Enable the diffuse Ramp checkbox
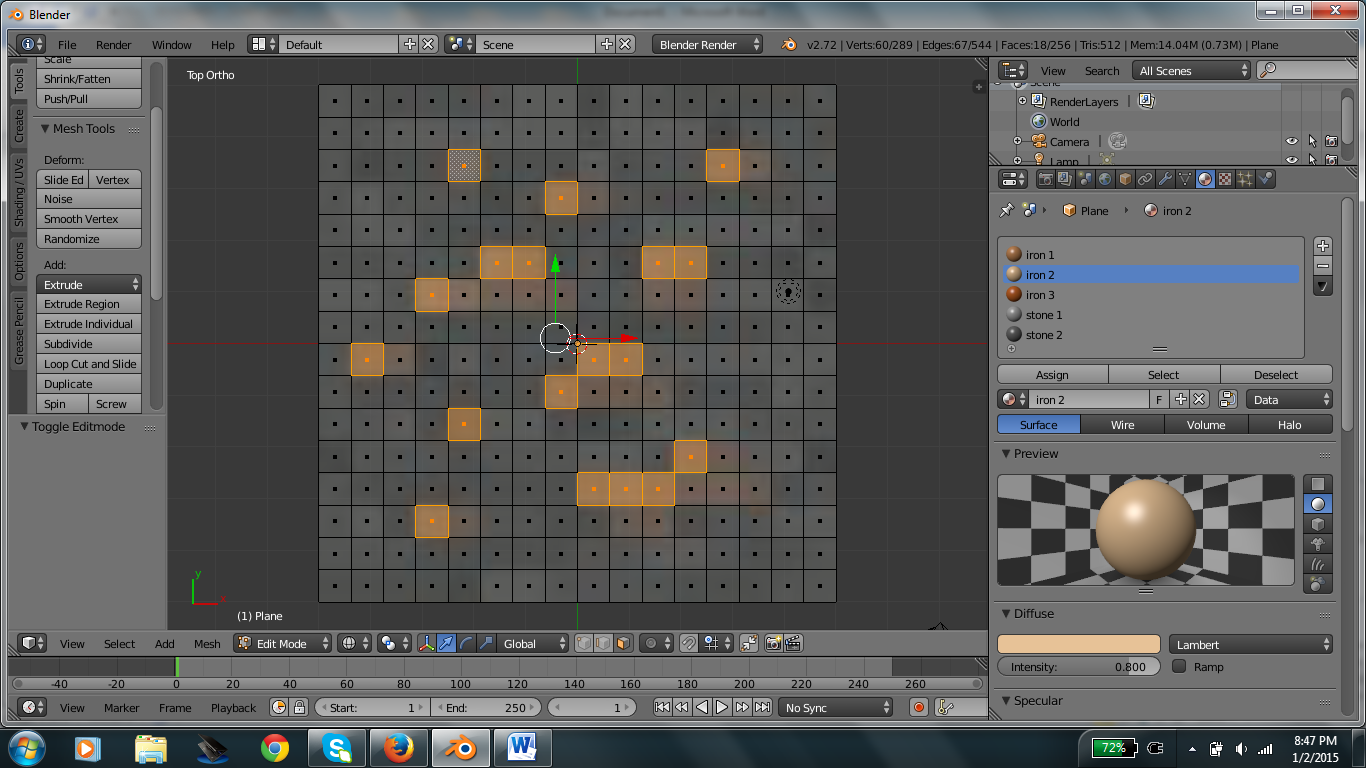Viewport: 1366px width, 768px height. (x=1179, y=666)
